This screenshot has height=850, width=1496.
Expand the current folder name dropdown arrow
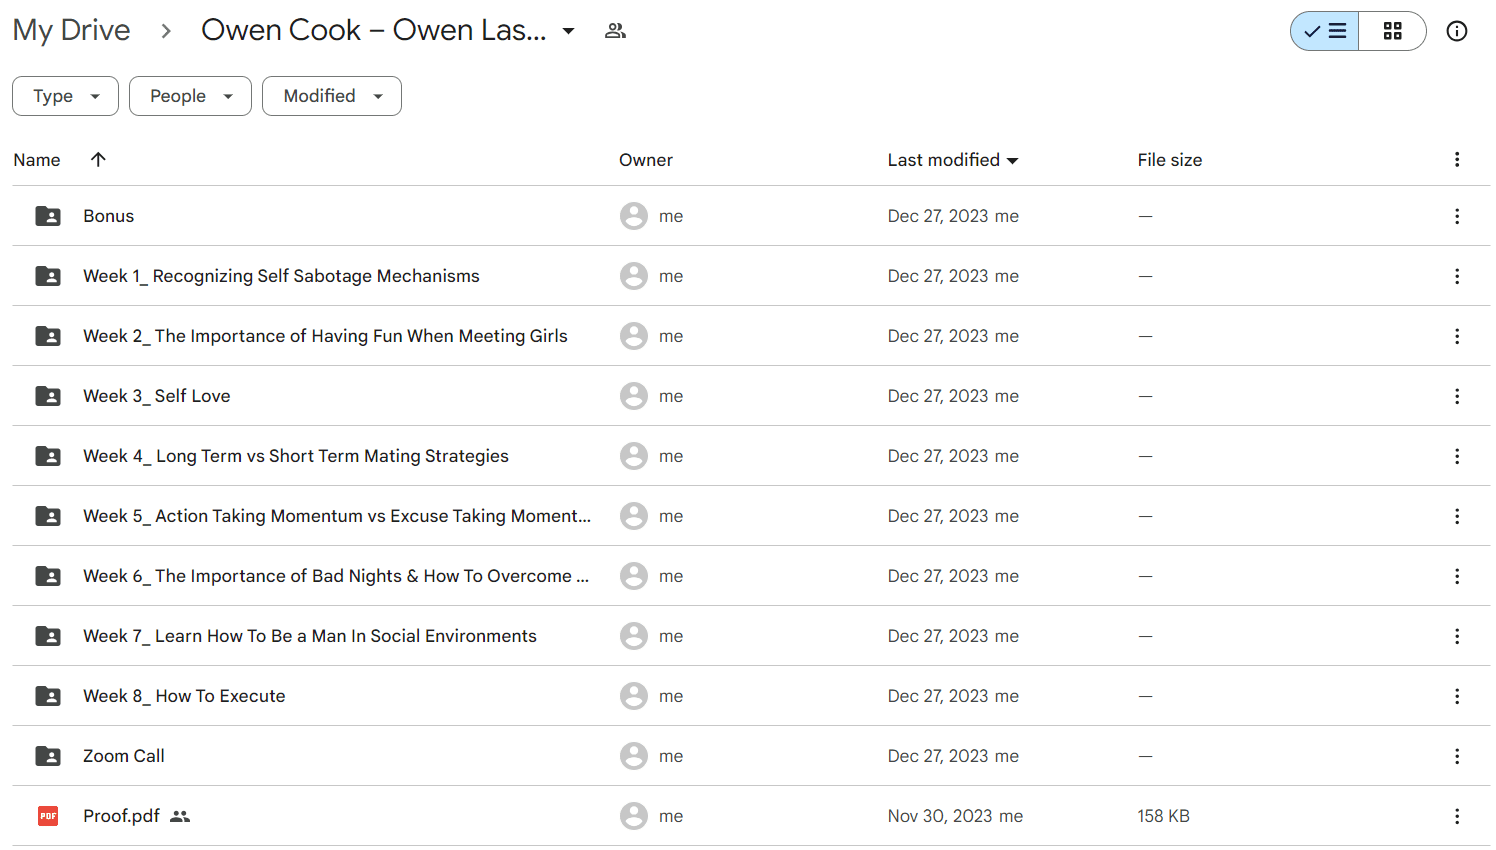point(568,31)
